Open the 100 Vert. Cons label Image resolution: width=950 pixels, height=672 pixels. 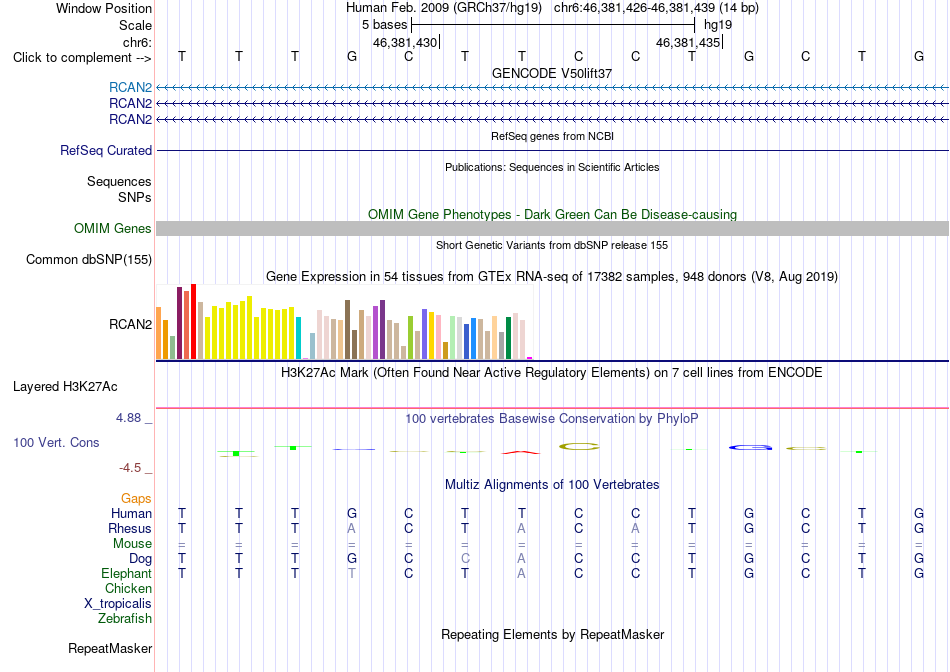pos(56,442)
